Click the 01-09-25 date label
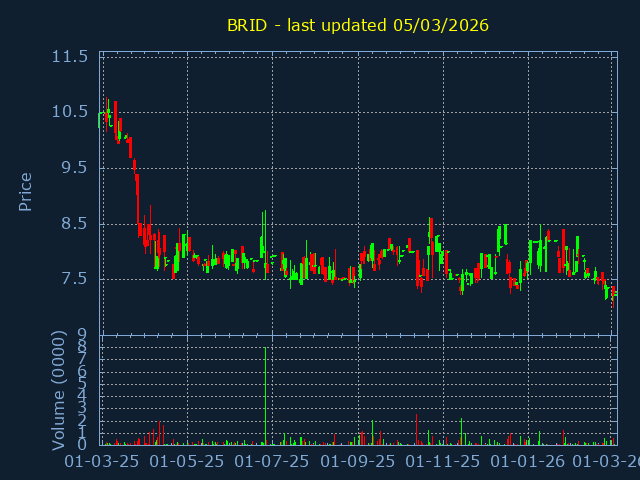Screen dimensions: 640x480 click(x=358, y=462)
